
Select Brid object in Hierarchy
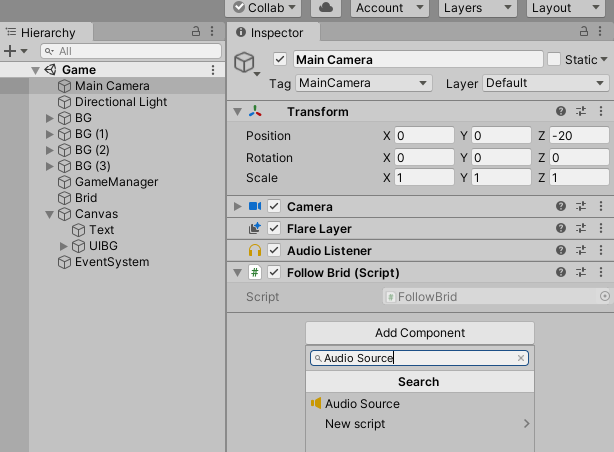click(x=86, y=198)
